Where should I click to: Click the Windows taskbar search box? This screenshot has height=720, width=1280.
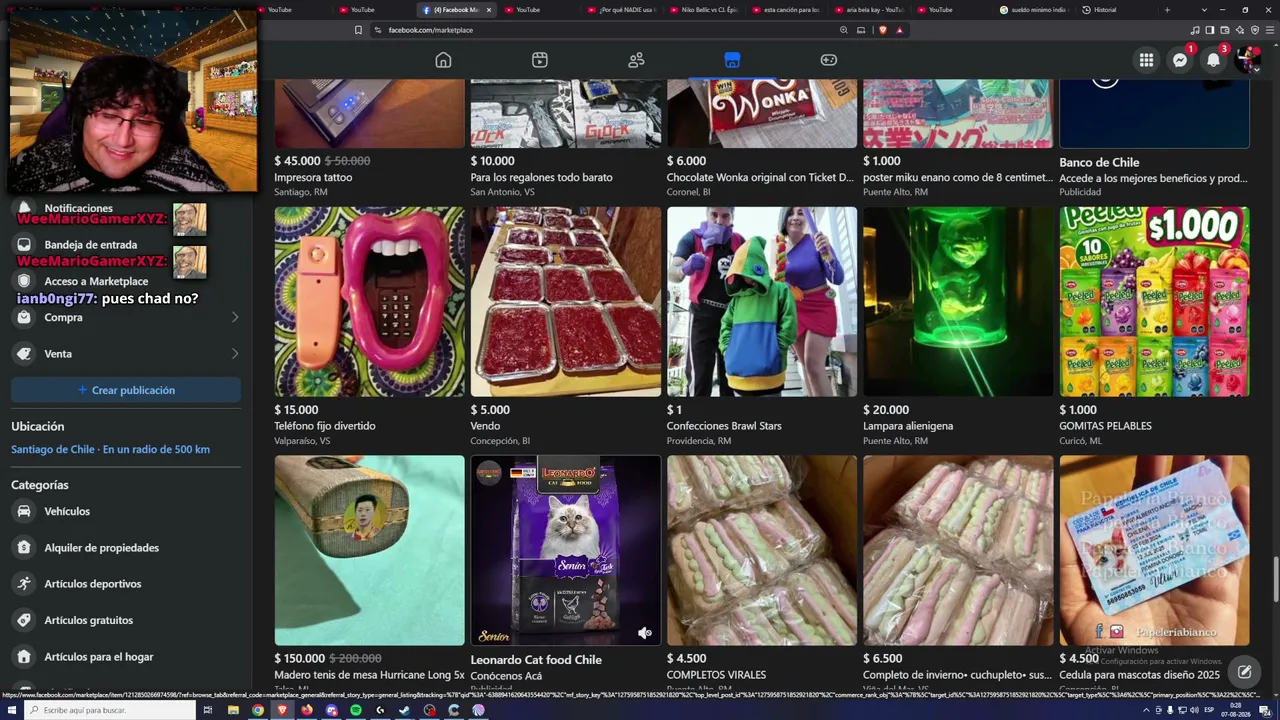112,710
